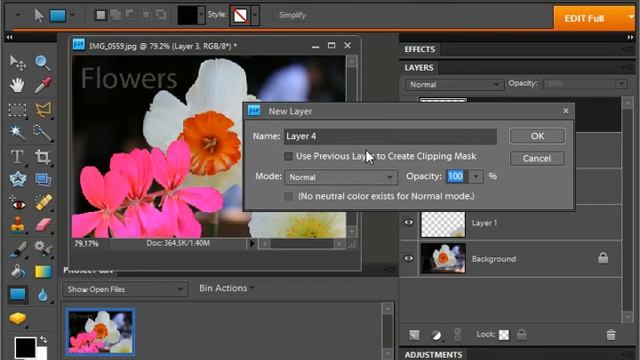This screenshot has width=640, height=360.
Task: Create adjustment layer half-circle icon
Action: [x=436, y=335]
